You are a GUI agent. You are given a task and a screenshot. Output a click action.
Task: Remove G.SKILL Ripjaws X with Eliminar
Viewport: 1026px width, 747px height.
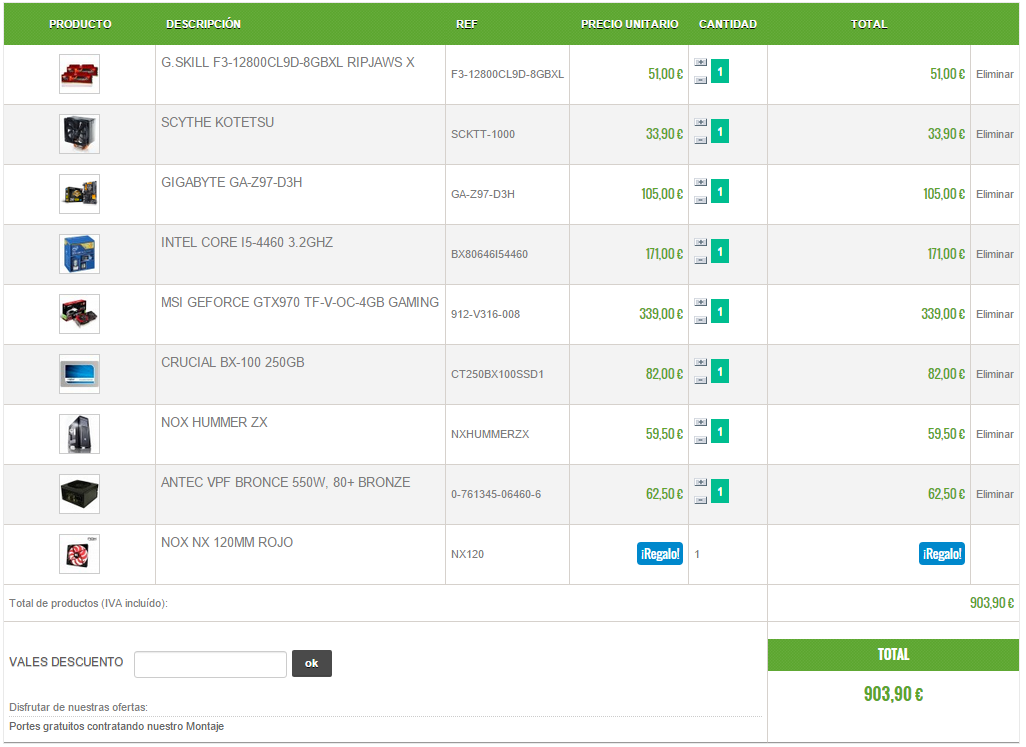pos(995,75)
